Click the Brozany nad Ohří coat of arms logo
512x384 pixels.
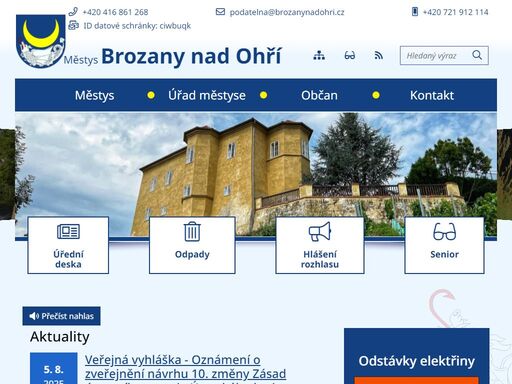pyautogui.click(x=41, y=41)
